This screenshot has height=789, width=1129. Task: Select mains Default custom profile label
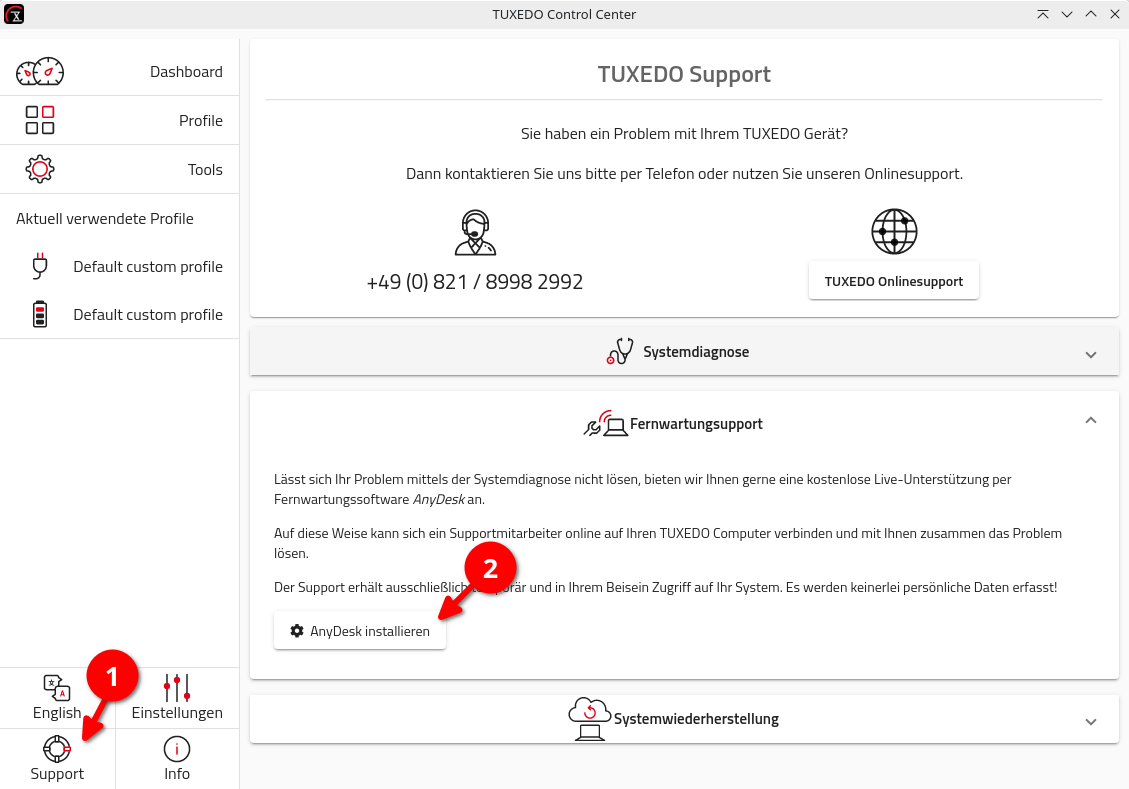(148, 266)
